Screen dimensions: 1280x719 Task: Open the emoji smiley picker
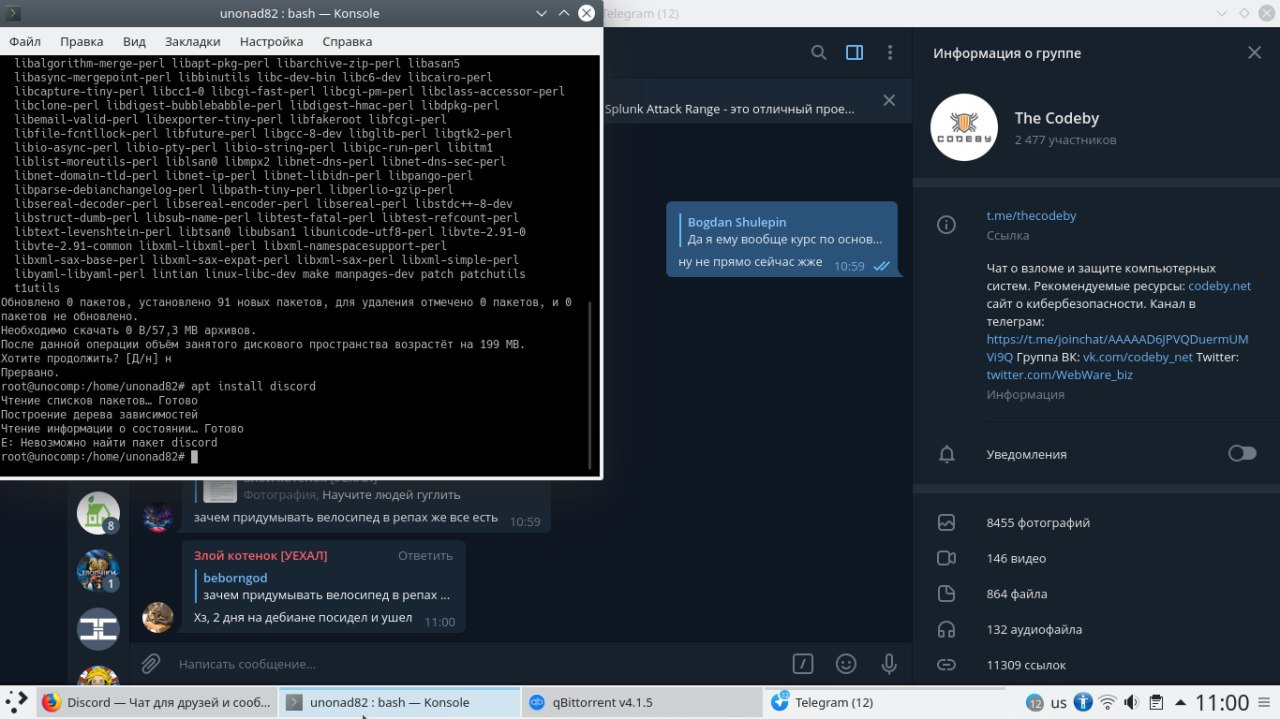point(846,663)
